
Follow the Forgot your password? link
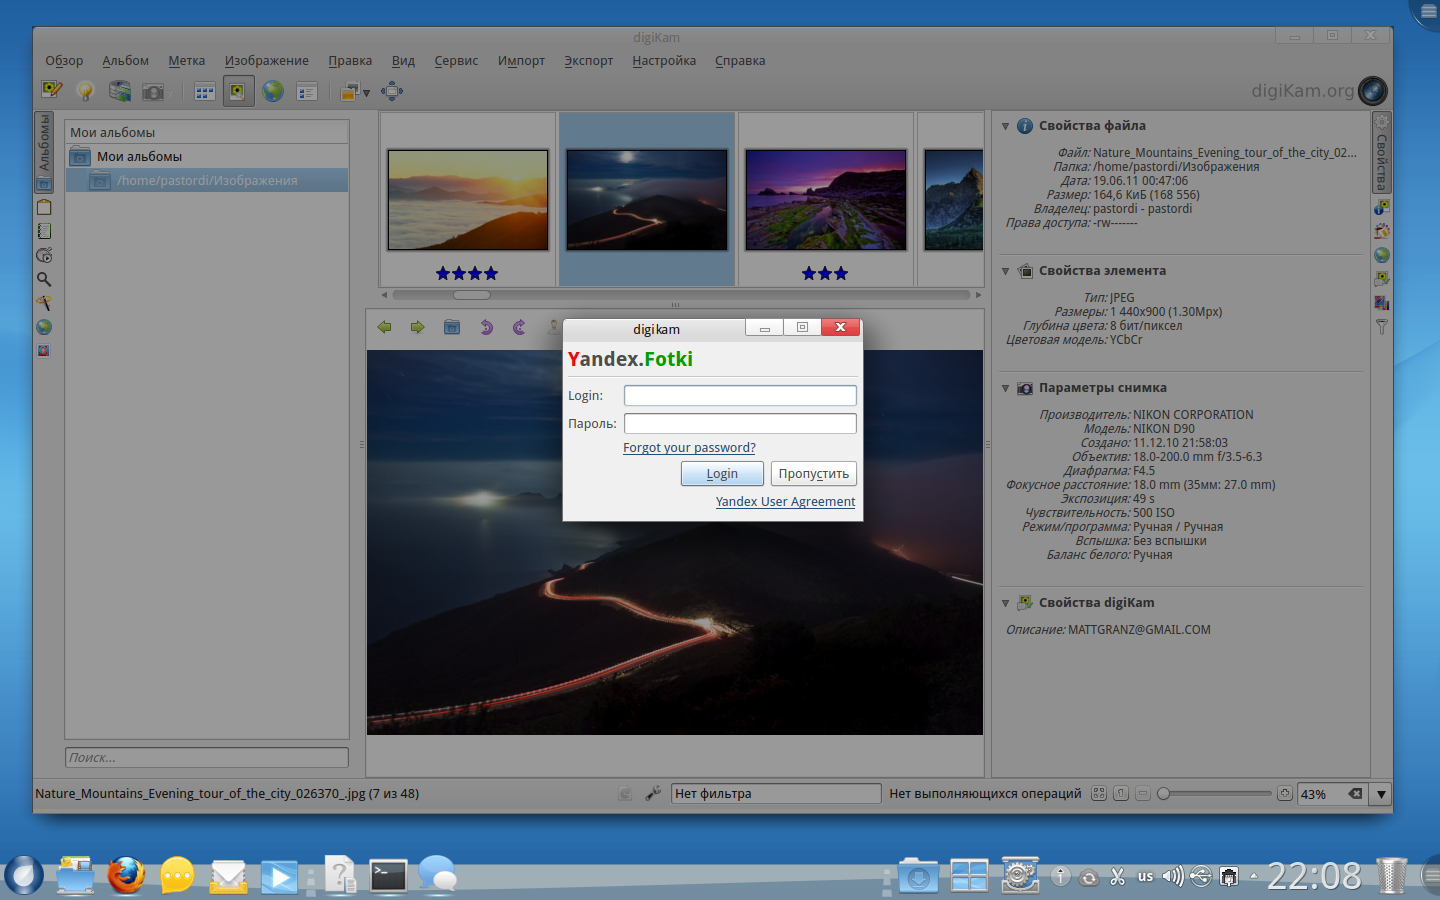(689, 448)
